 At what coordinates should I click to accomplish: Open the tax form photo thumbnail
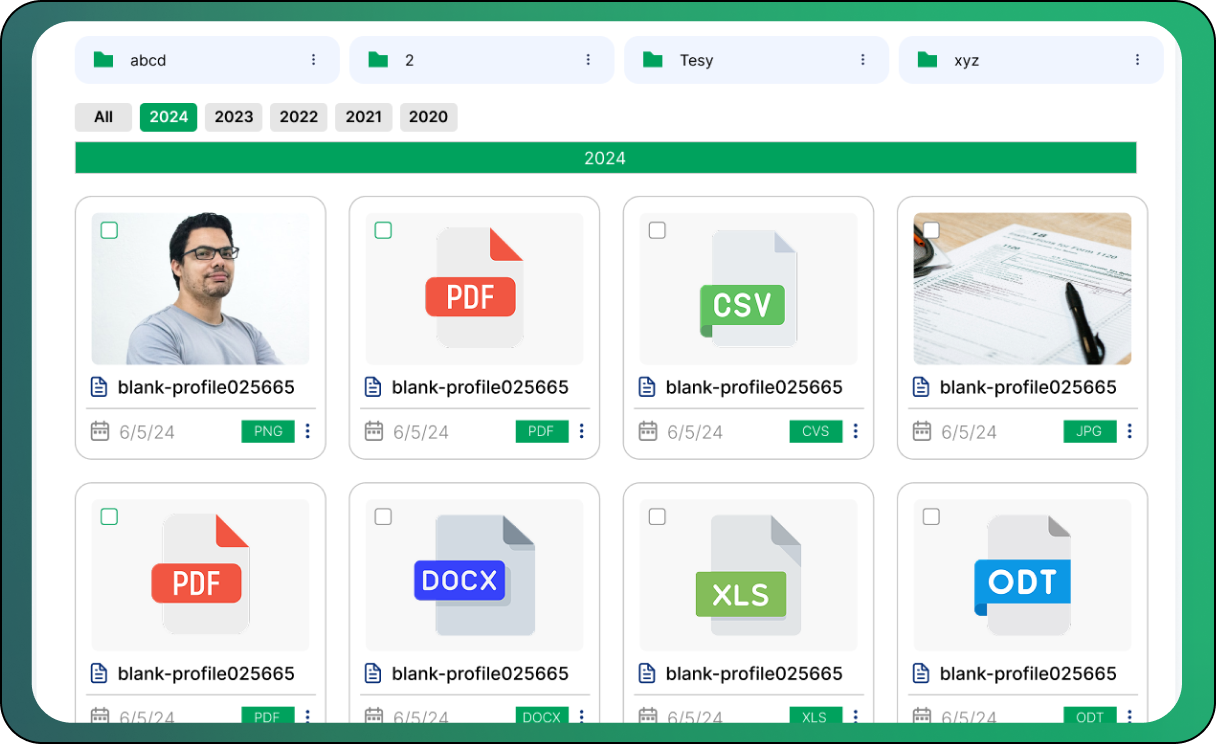pos(1022,288)
